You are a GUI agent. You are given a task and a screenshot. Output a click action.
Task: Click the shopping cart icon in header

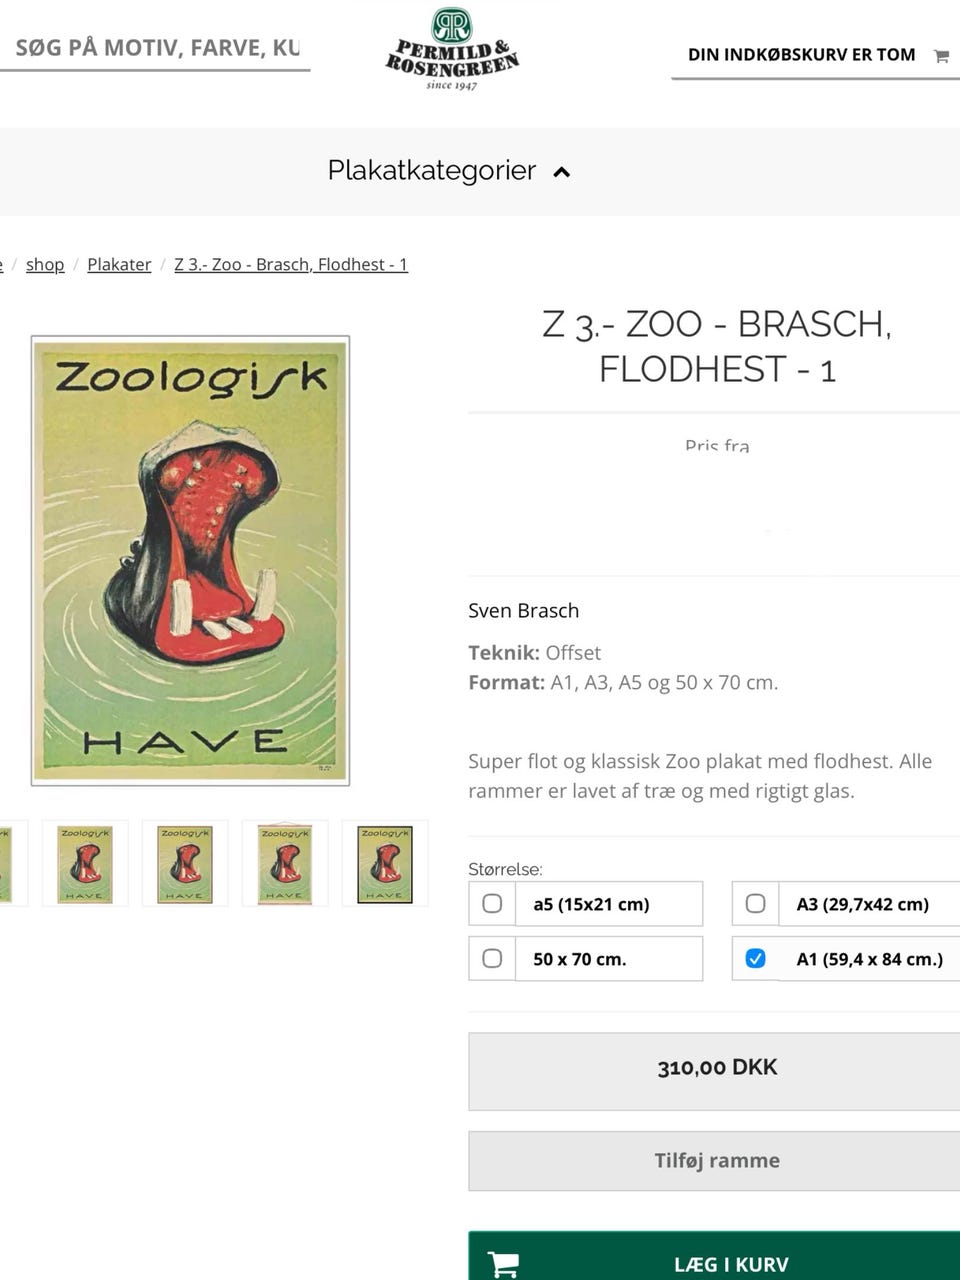(941, 56)
